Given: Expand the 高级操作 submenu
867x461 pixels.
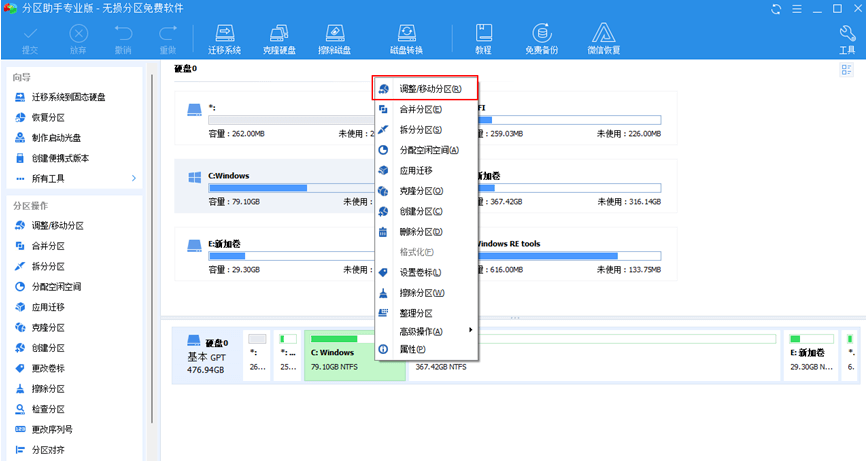Looking at the screenshot, I should 424,331.
